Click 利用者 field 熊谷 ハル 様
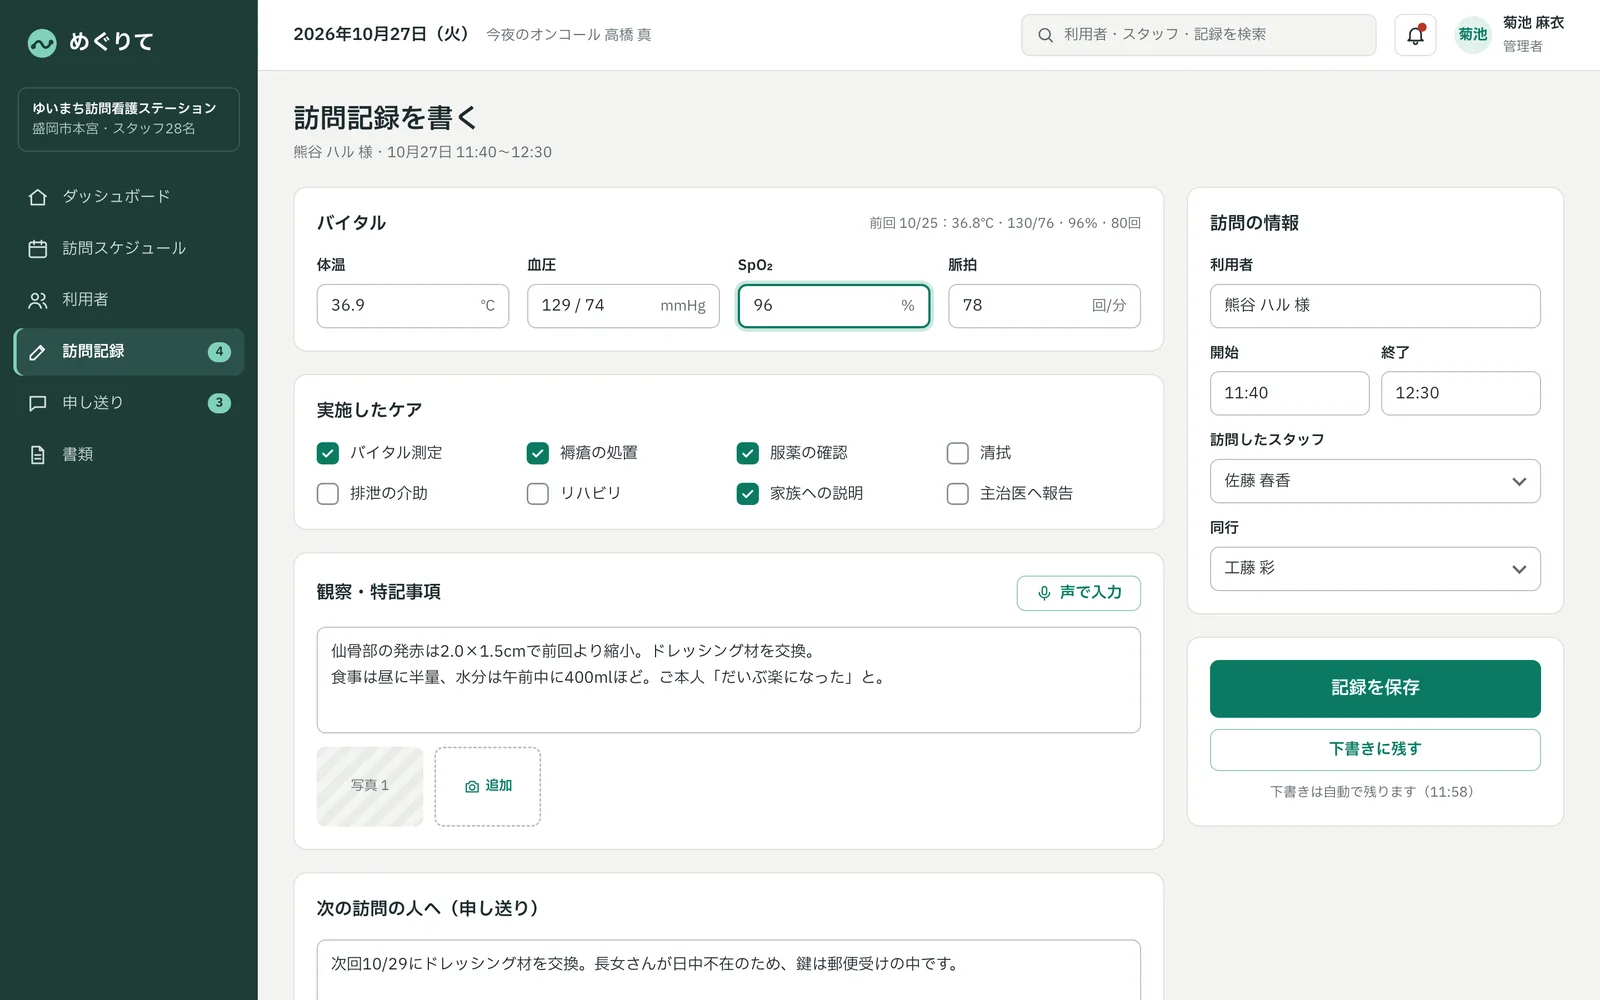Screen dimensions: 1600x1000 (1375, 306)
